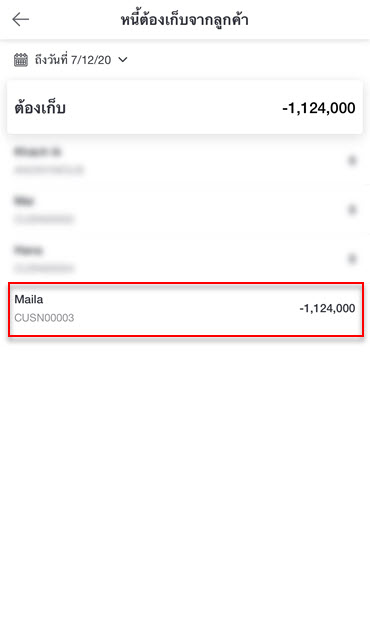Screen dimensions: 370x640
Task: Go back using the left arrow icon
Action: coord(20,19)
